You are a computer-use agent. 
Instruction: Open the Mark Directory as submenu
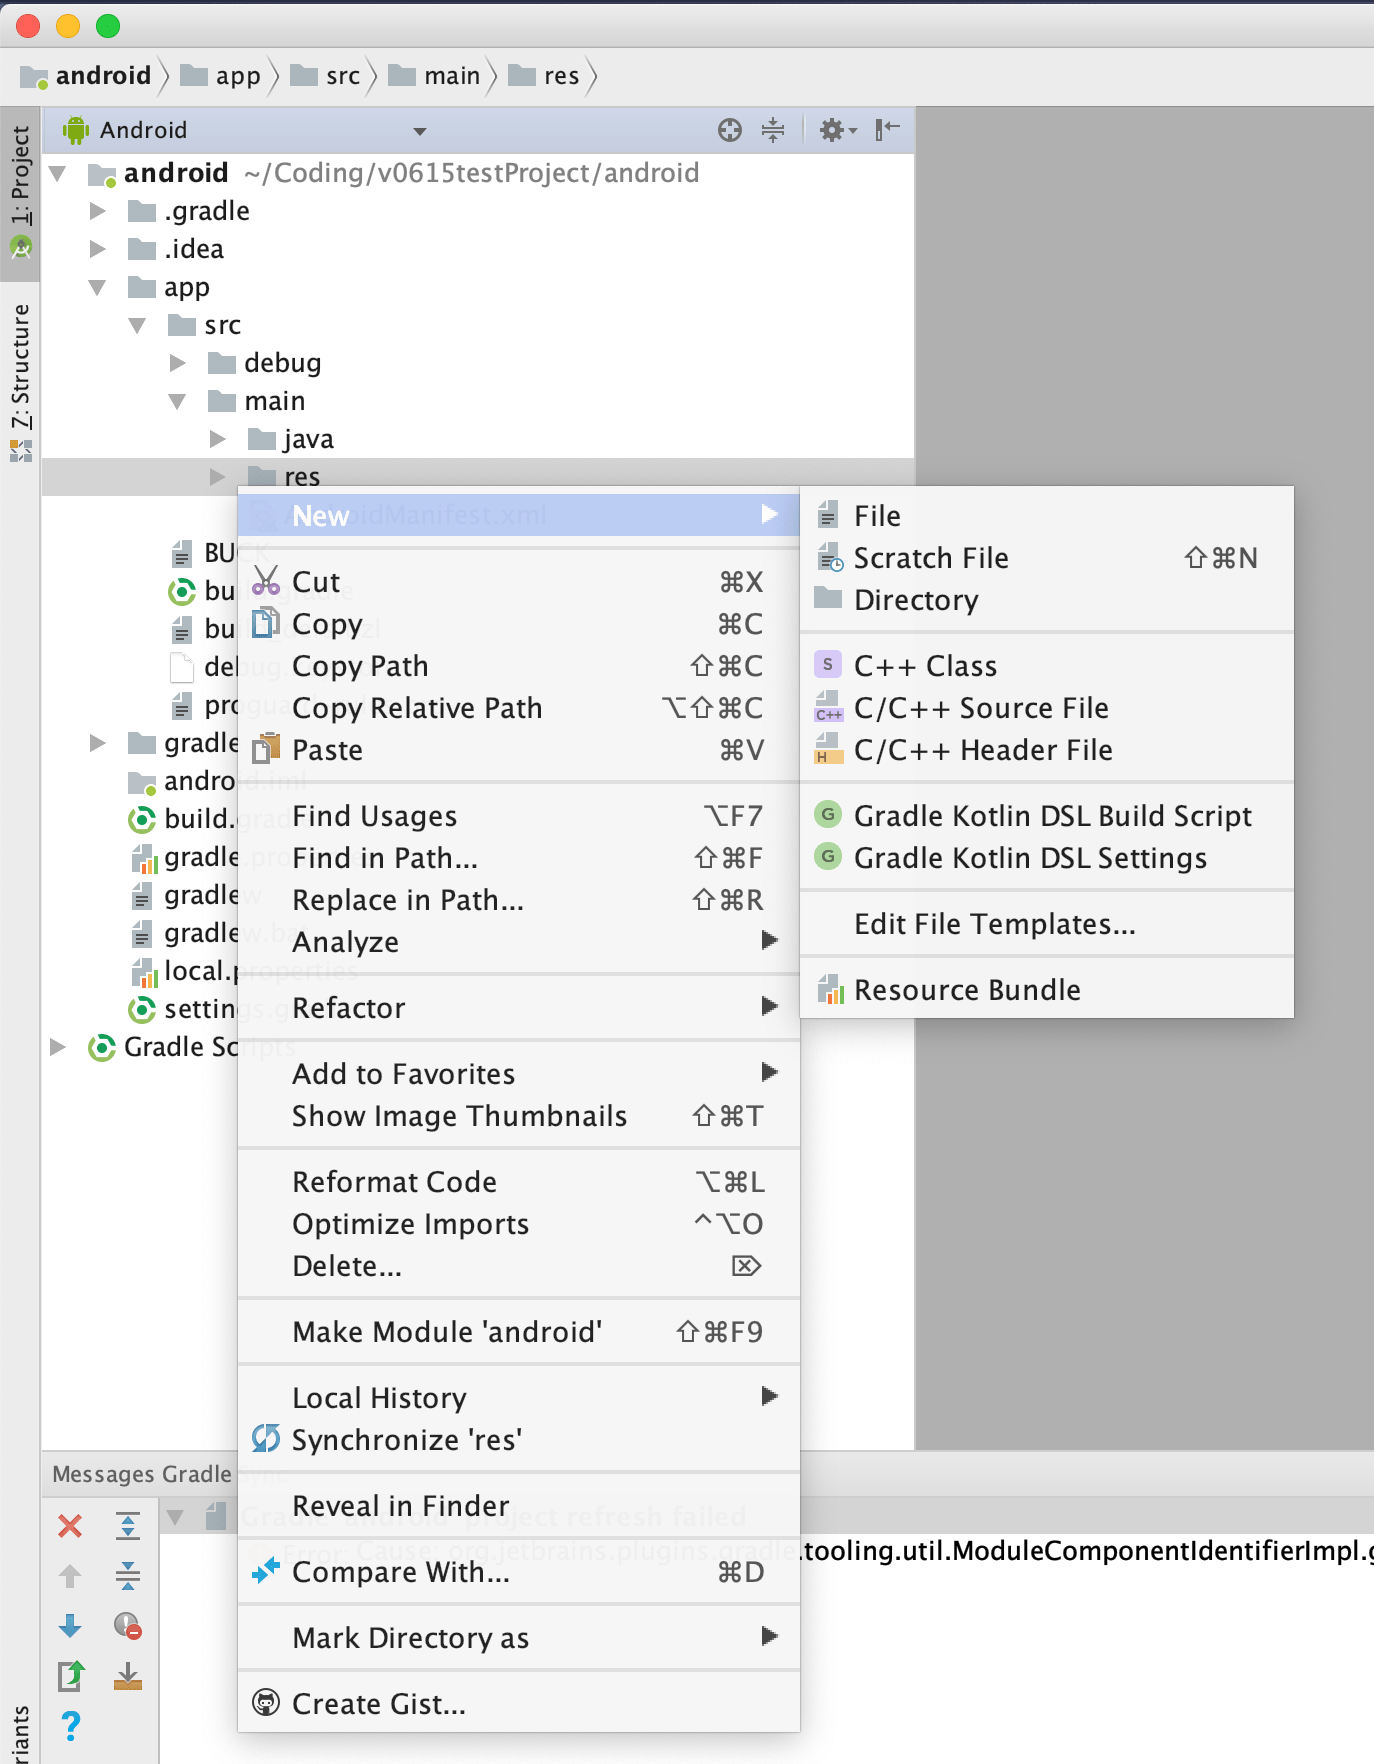tap(519, 1638)
